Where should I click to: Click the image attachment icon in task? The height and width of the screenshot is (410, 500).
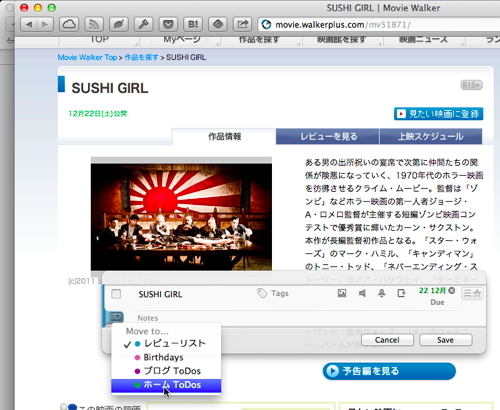(x=342, y=293)
